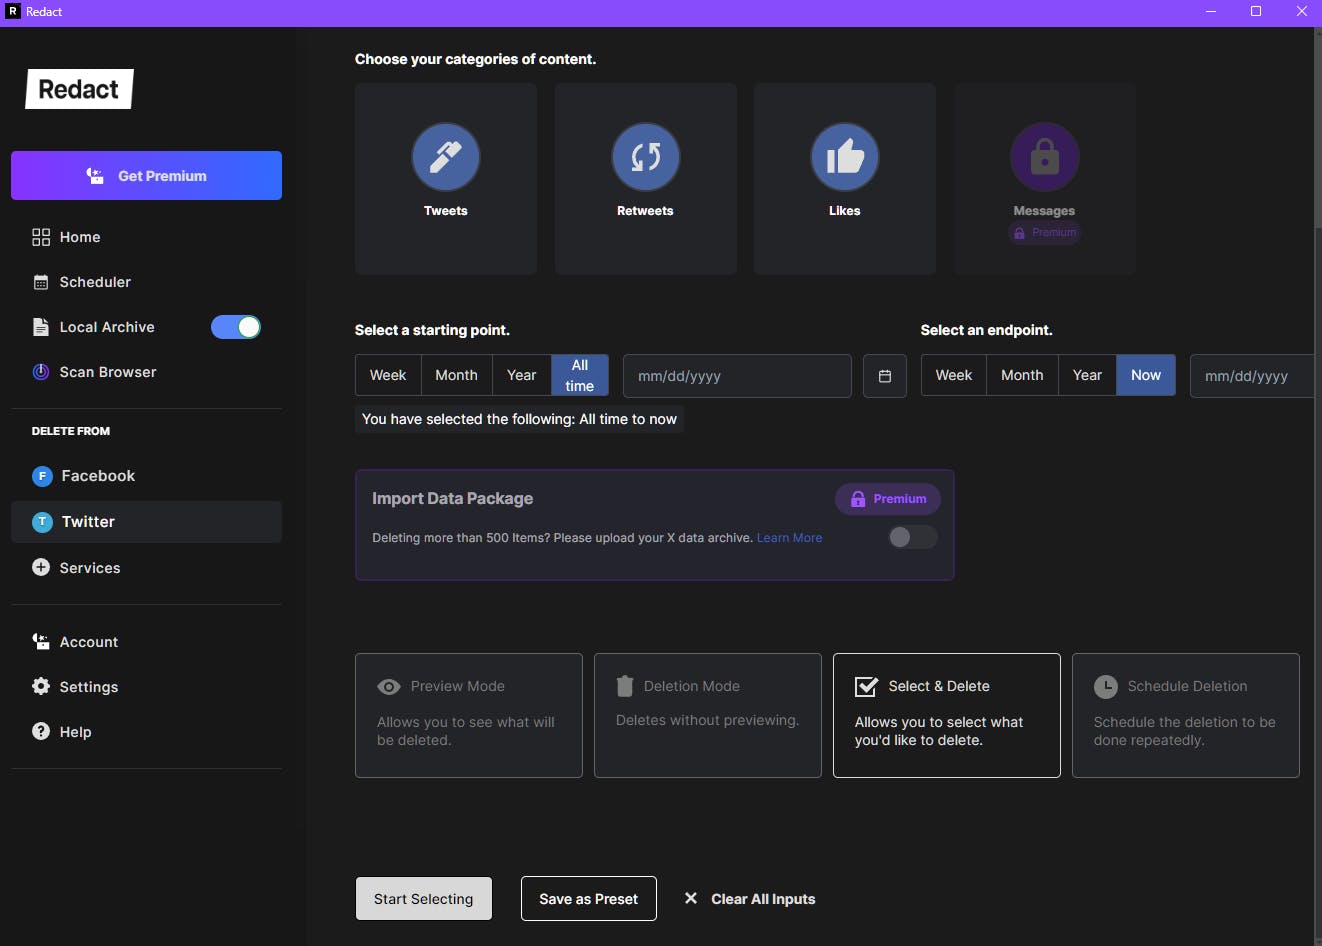Set starting point to Month

[x=456, y=375]
